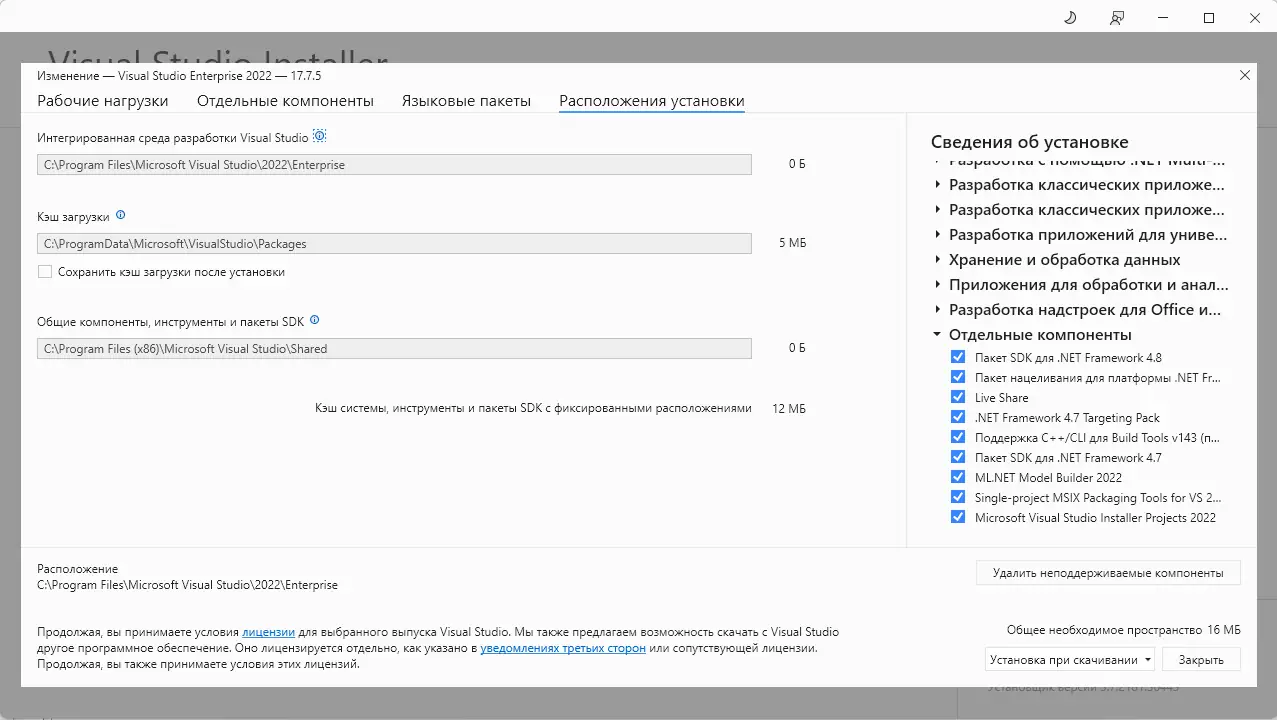Uncheck the Live Share component
Screen dimensions: 1277x720
(958, 398)
